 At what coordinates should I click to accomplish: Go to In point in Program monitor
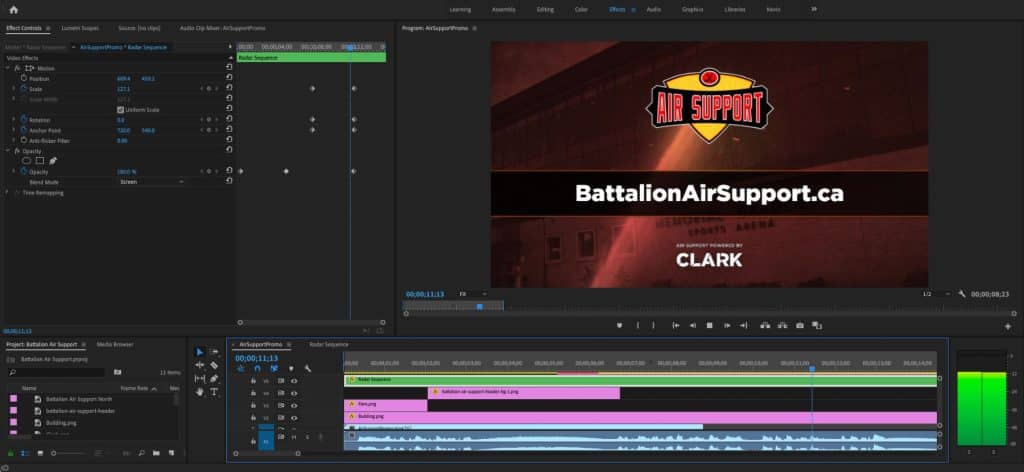tap(675, 325)
